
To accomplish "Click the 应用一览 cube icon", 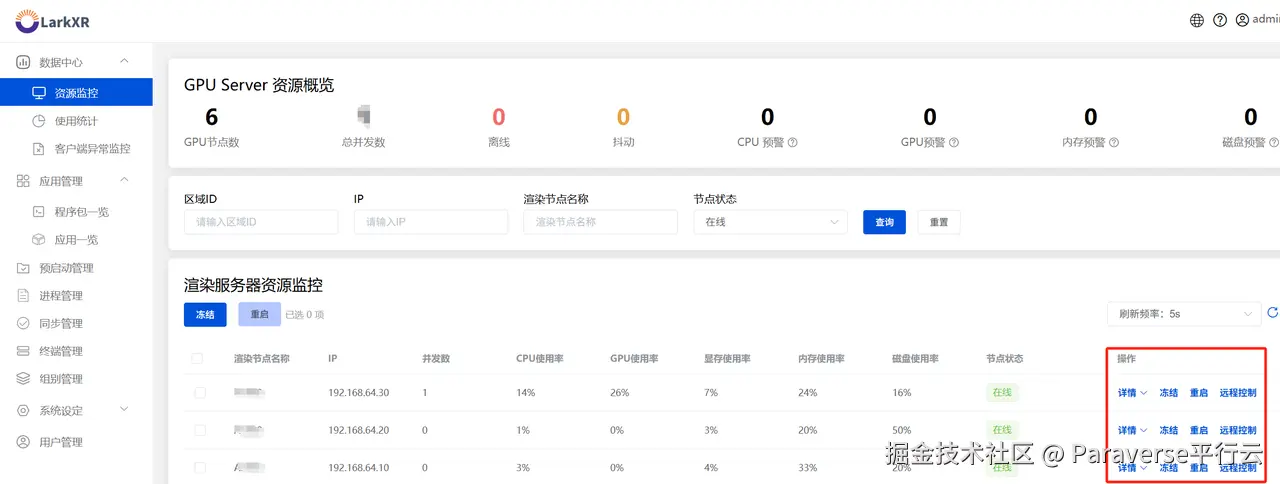I will click(x=39, y=240).
